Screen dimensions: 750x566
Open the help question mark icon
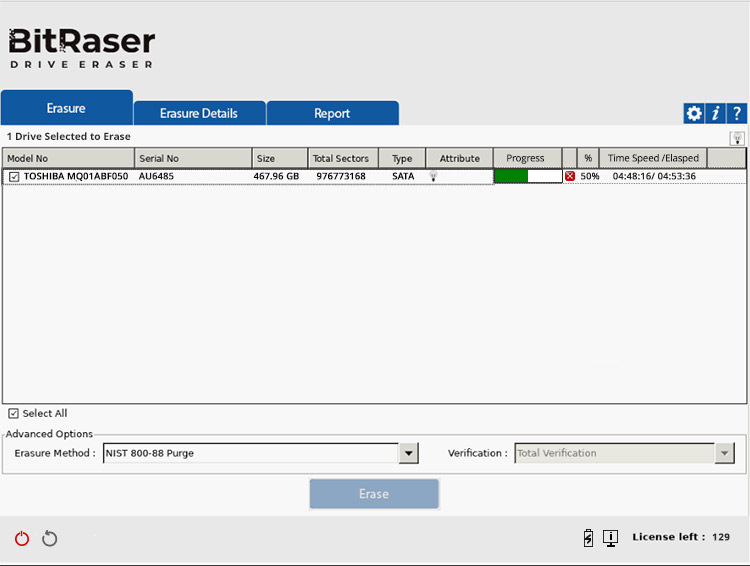pyautogui.click(x=737, y=113)
